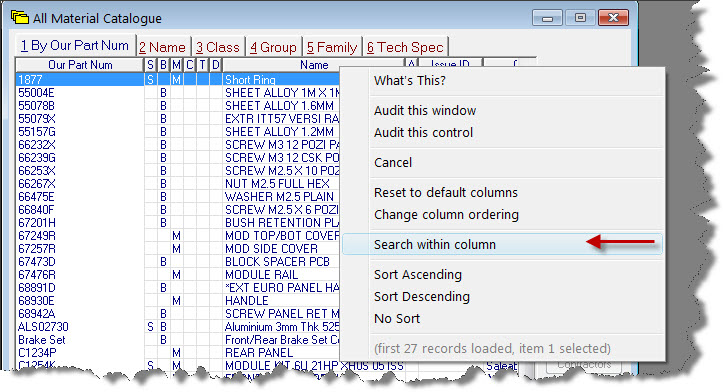Click the SHEET ALLOY 1.2MM name
This screenshot has width=723, height=392.
[x=279, y=131]
